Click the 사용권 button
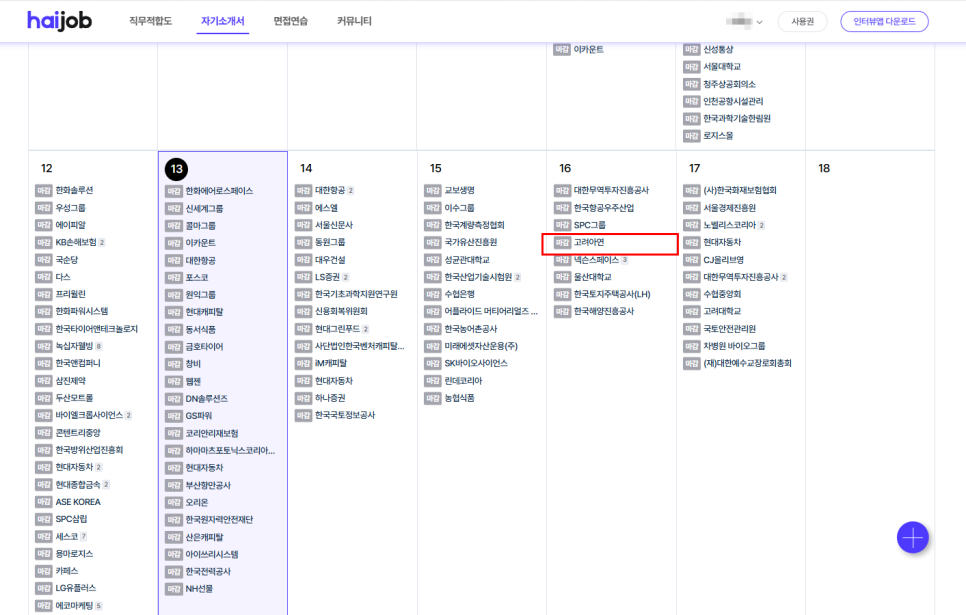This screenshot has height=615, width=966. (x=802, y=21)
